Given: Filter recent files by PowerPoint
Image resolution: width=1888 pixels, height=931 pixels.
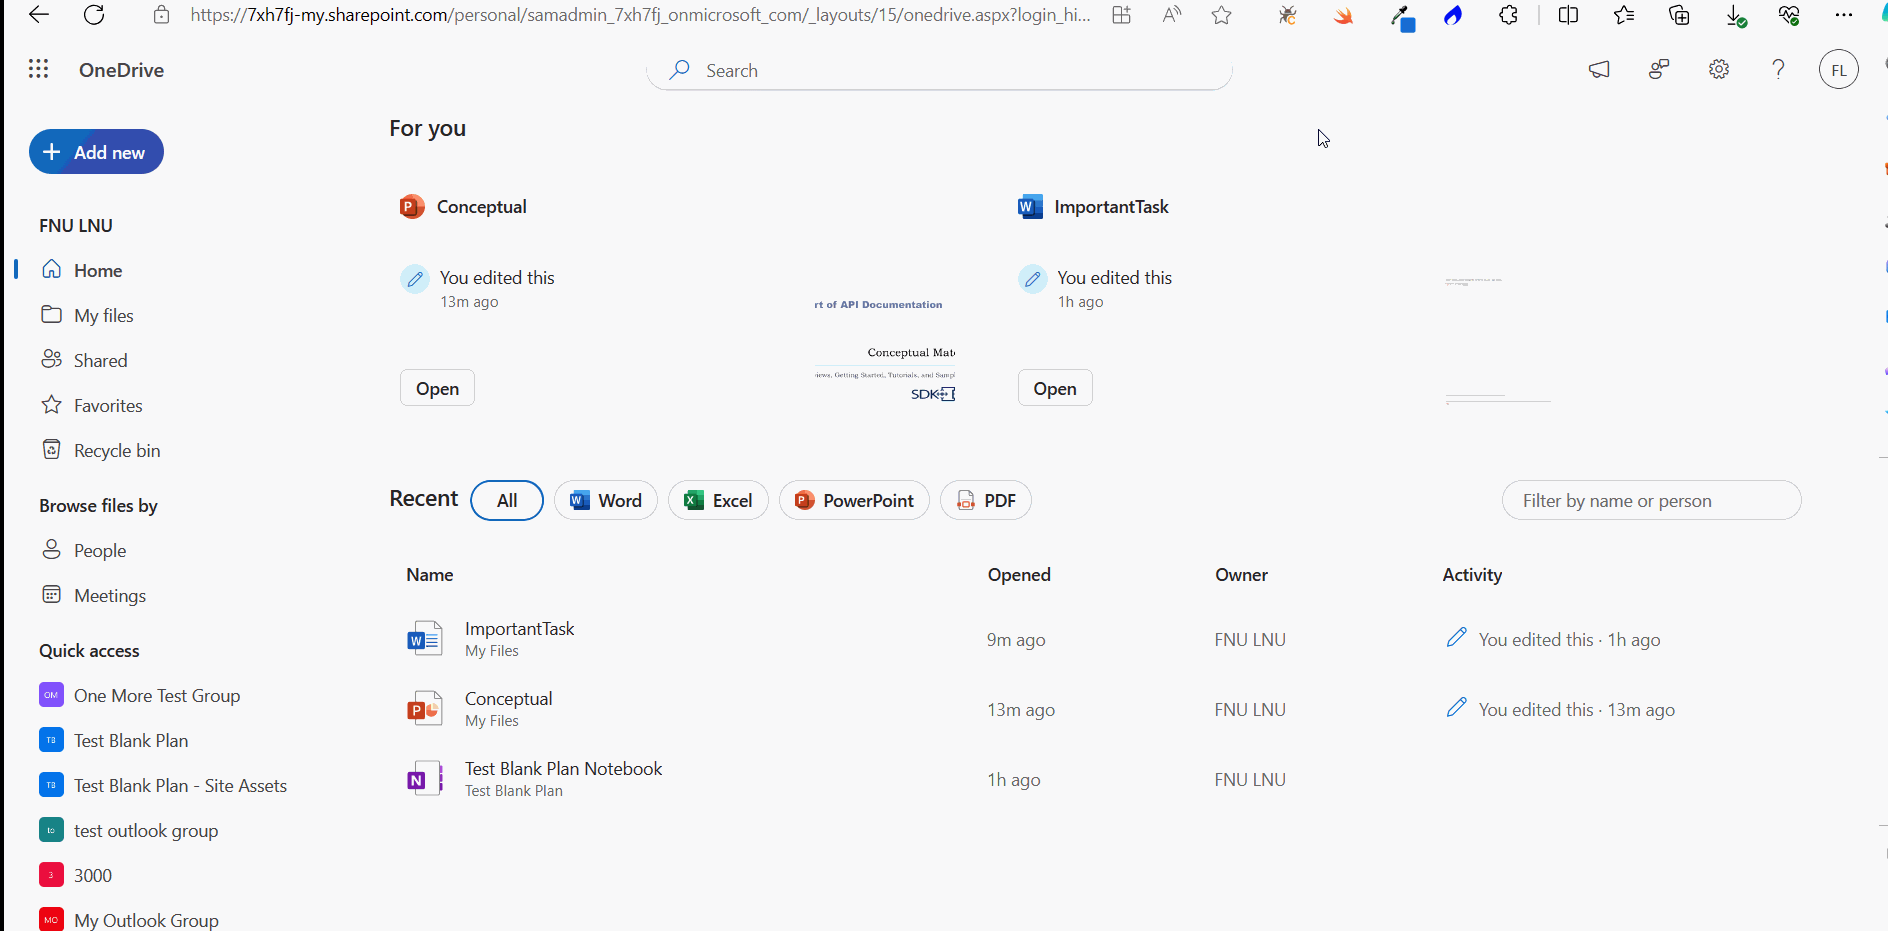Looking at the screenshot, I should 854,500.
